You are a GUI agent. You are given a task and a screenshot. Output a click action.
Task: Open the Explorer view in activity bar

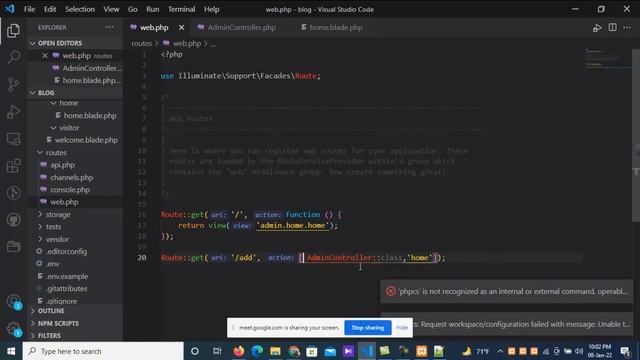tap(13, 31)
